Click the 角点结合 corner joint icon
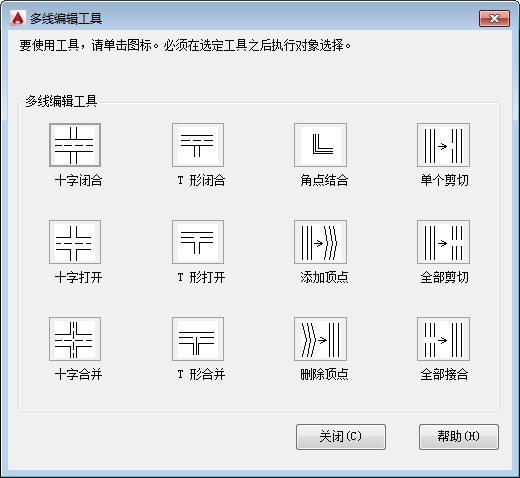The image size is (520, 478). 321,145
